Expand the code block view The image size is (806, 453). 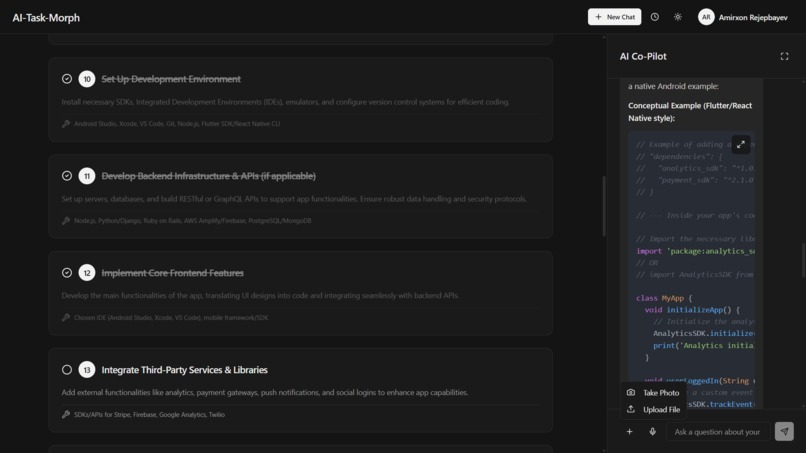click(x=741, y=144)
